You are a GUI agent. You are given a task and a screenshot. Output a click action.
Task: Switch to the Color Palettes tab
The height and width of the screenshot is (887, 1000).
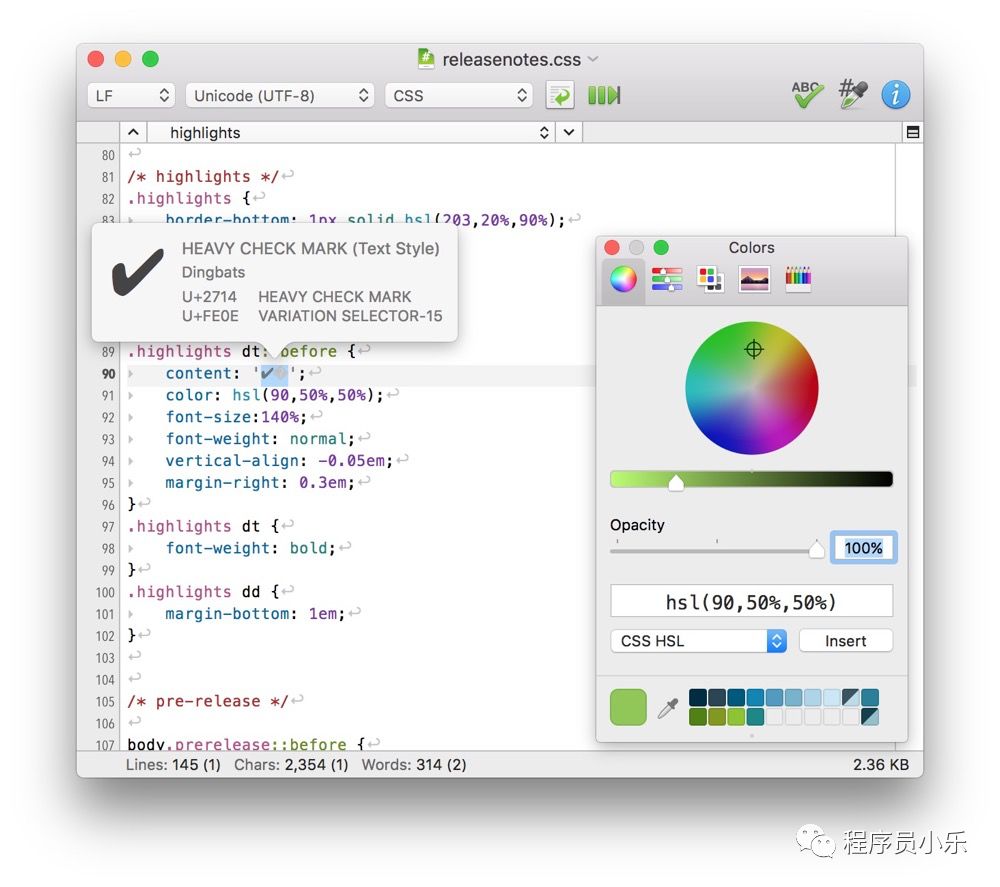coord(710,279)
